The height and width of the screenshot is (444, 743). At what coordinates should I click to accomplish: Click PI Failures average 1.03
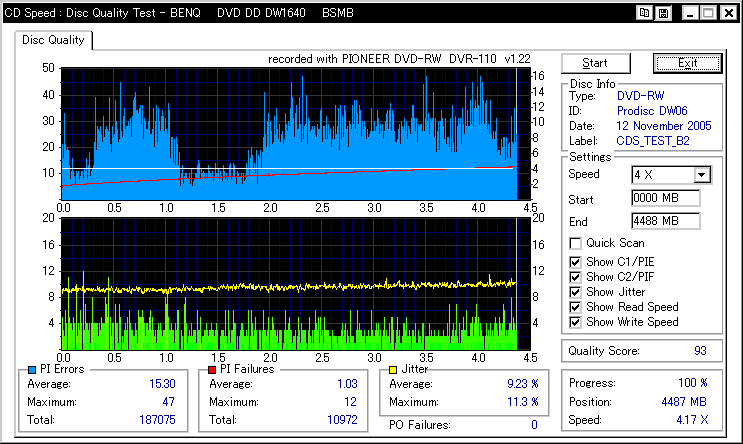tap(347, 384)
